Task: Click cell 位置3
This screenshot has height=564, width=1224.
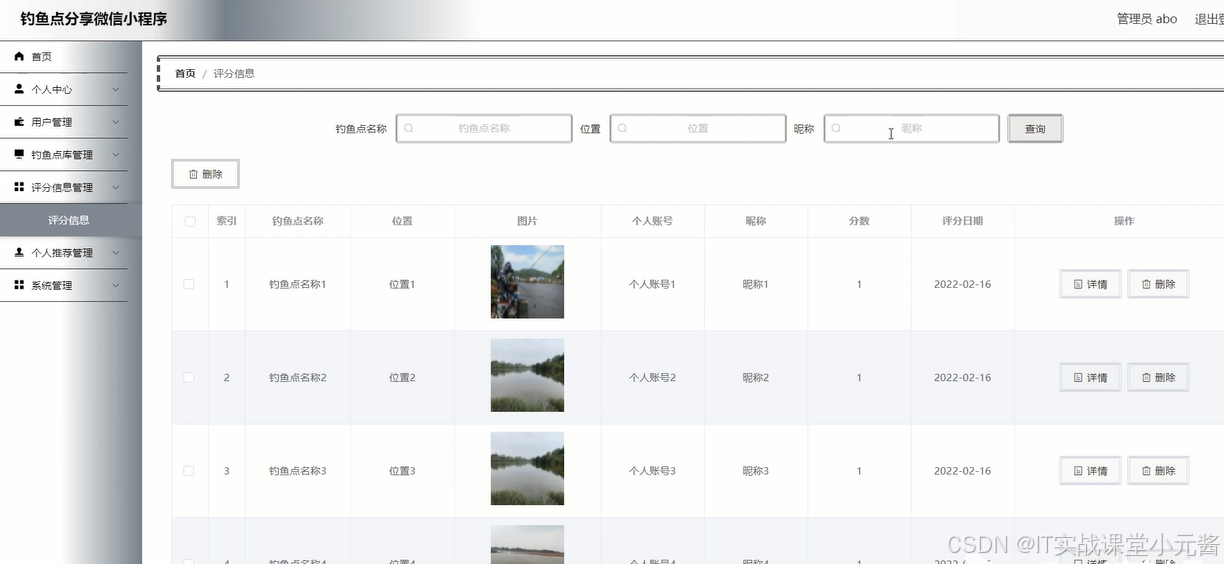Action: coord(402,471)
